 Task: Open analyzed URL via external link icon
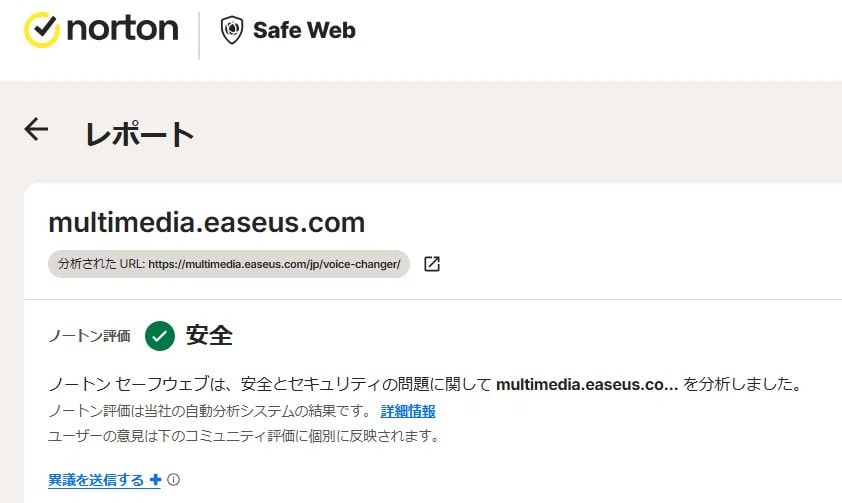coord(432,264)
